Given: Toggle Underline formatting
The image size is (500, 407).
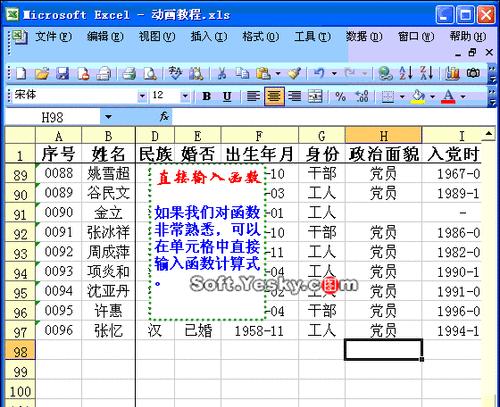Looking at the screenshot, I should [x=227, y=97].
